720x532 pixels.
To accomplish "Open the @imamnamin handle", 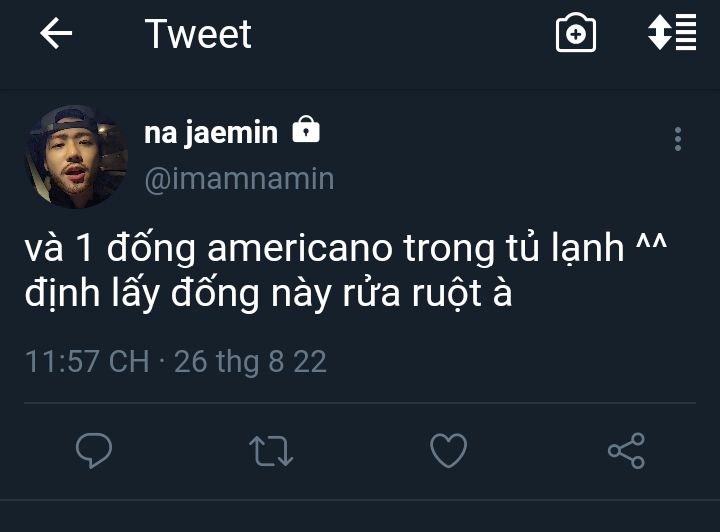I will (239, 179).
